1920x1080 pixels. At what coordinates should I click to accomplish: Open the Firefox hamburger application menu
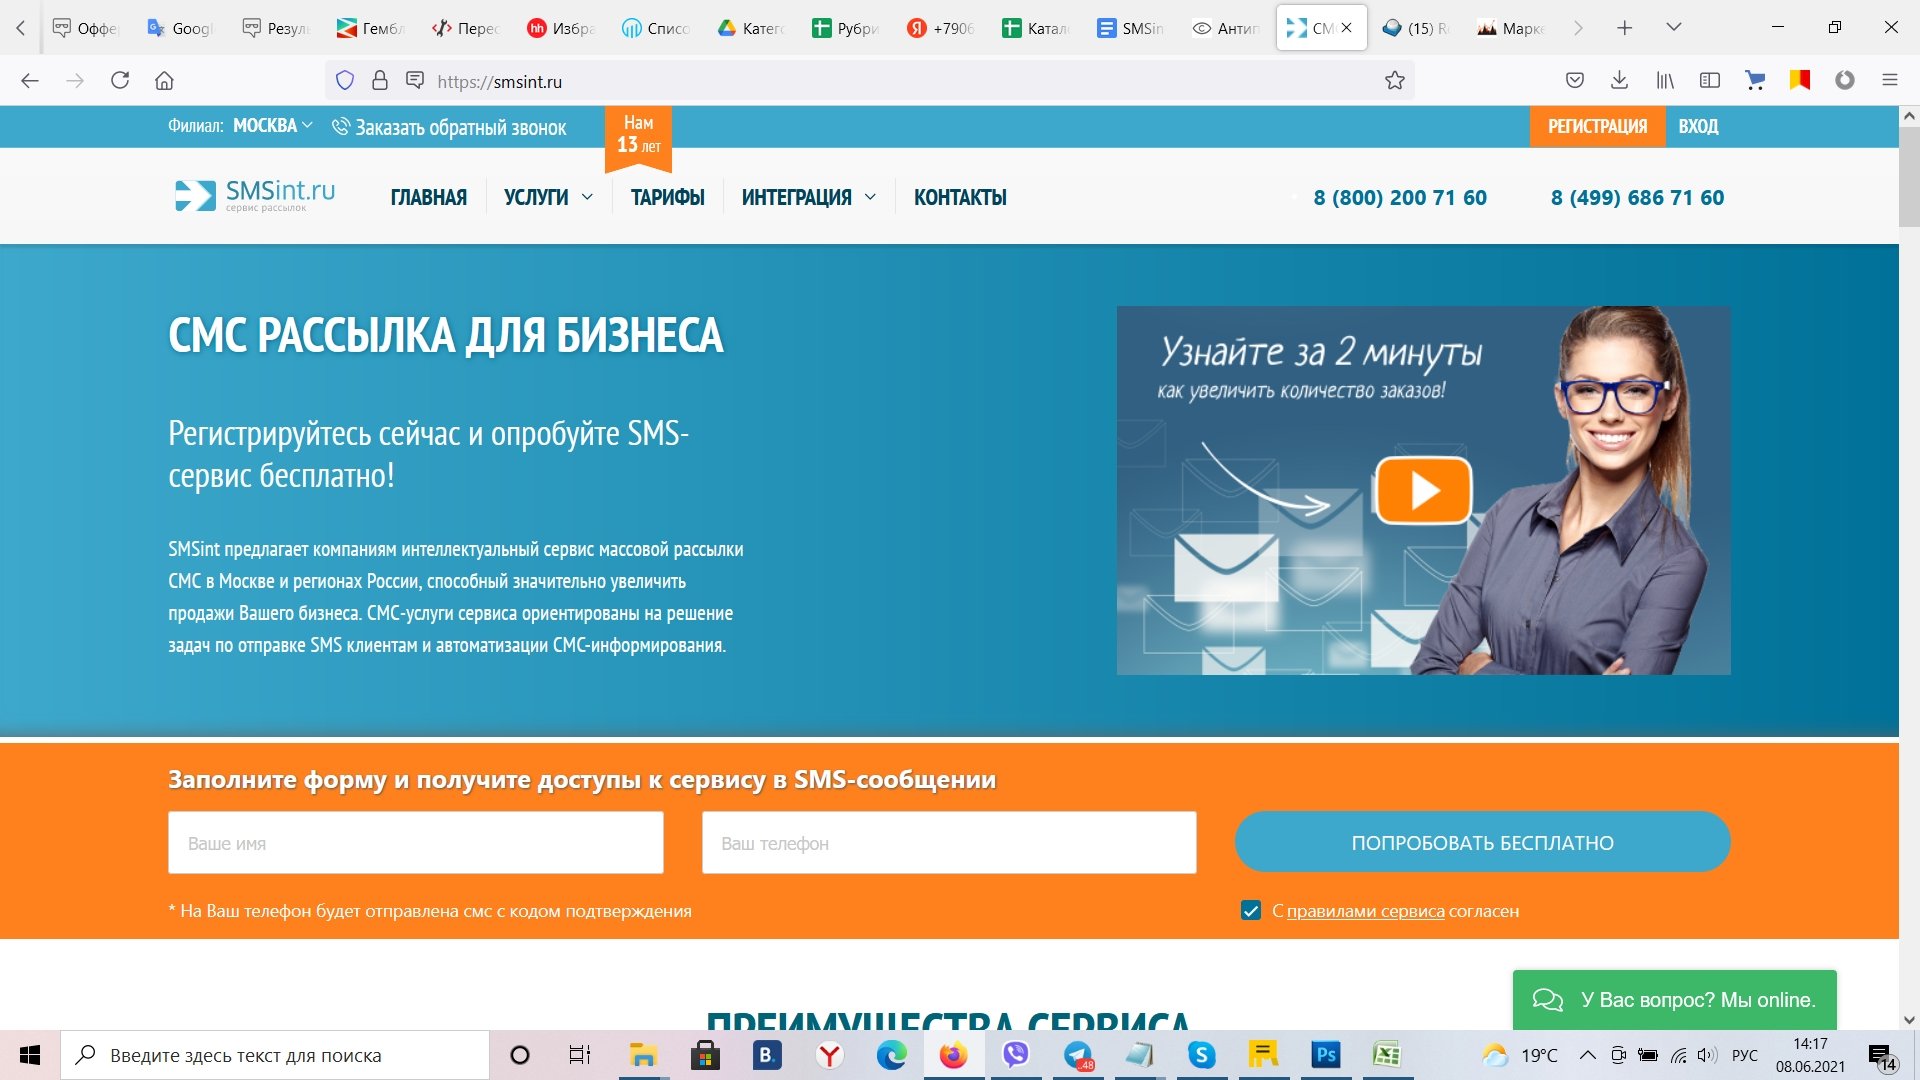(1889, 81)
